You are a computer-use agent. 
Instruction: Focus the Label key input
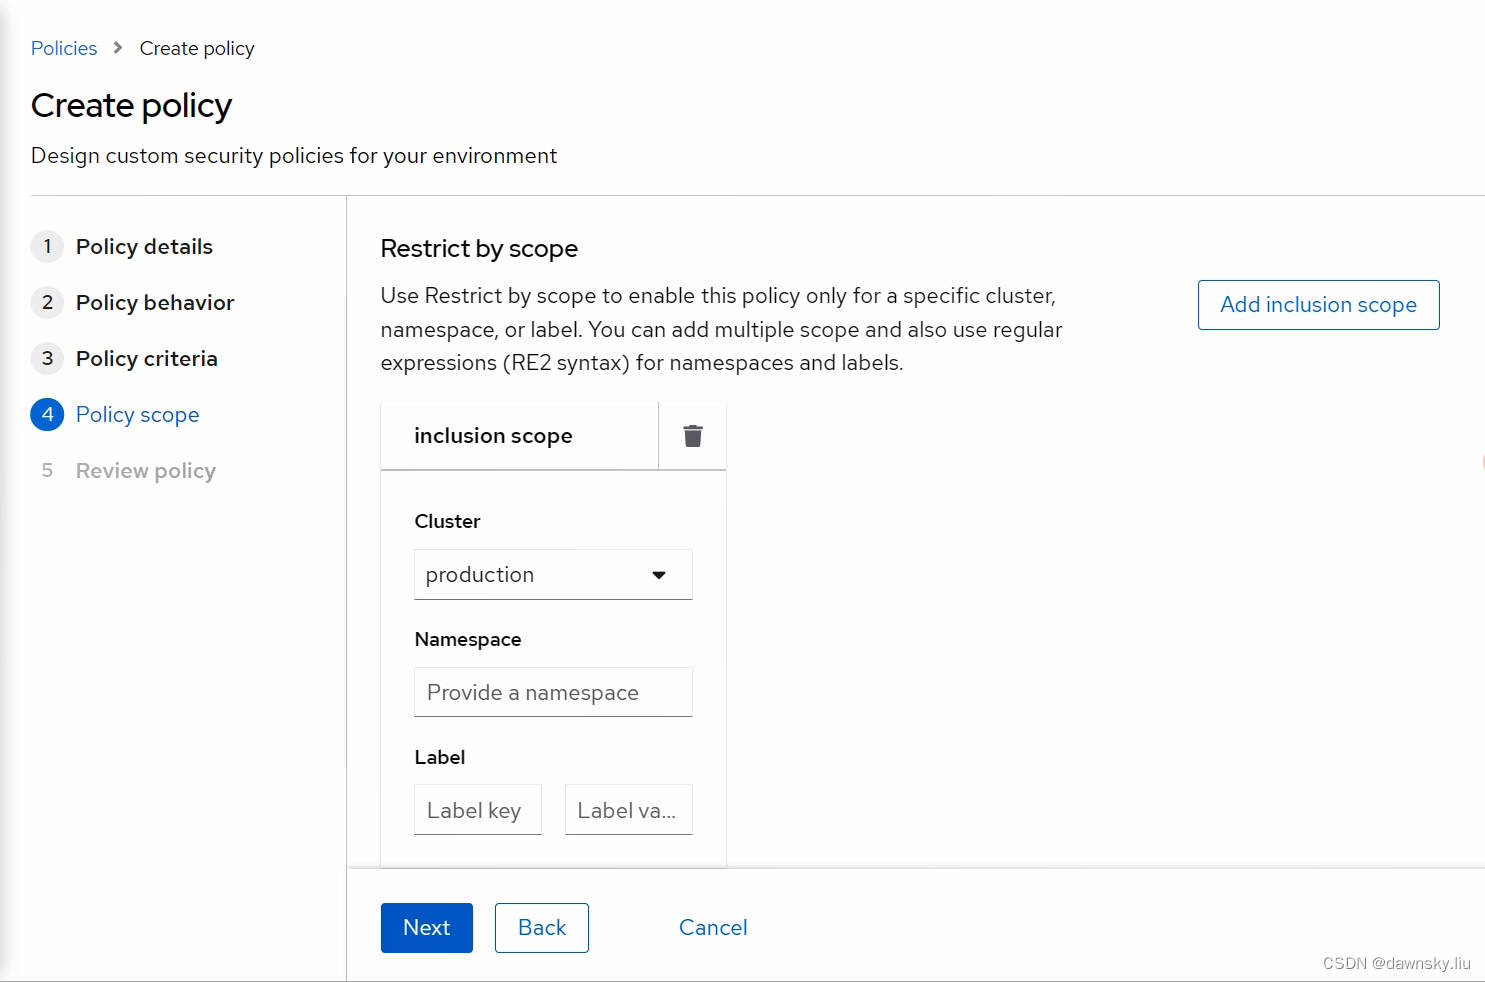point(478,810)
